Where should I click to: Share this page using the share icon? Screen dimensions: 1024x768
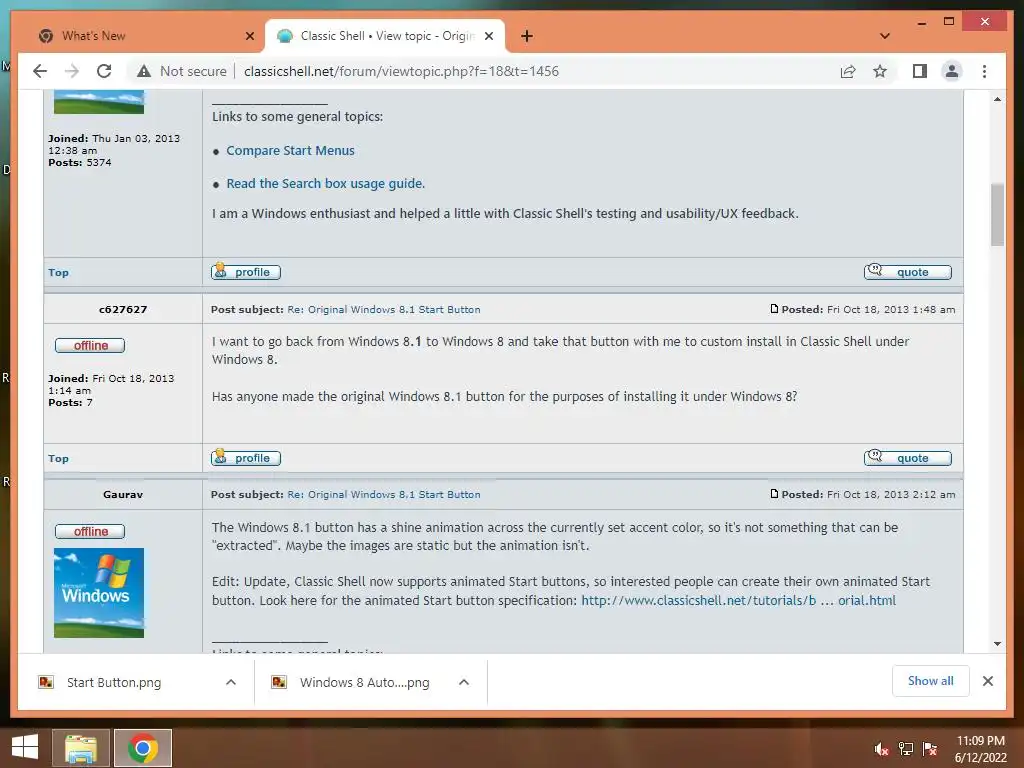(848, 71)
